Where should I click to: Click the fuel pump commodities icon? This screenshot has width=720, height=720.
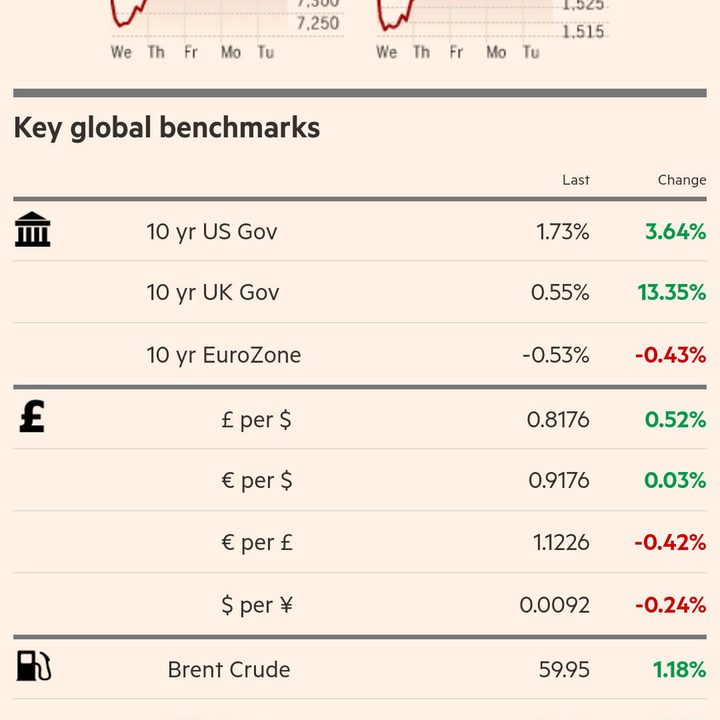(33, 666)
